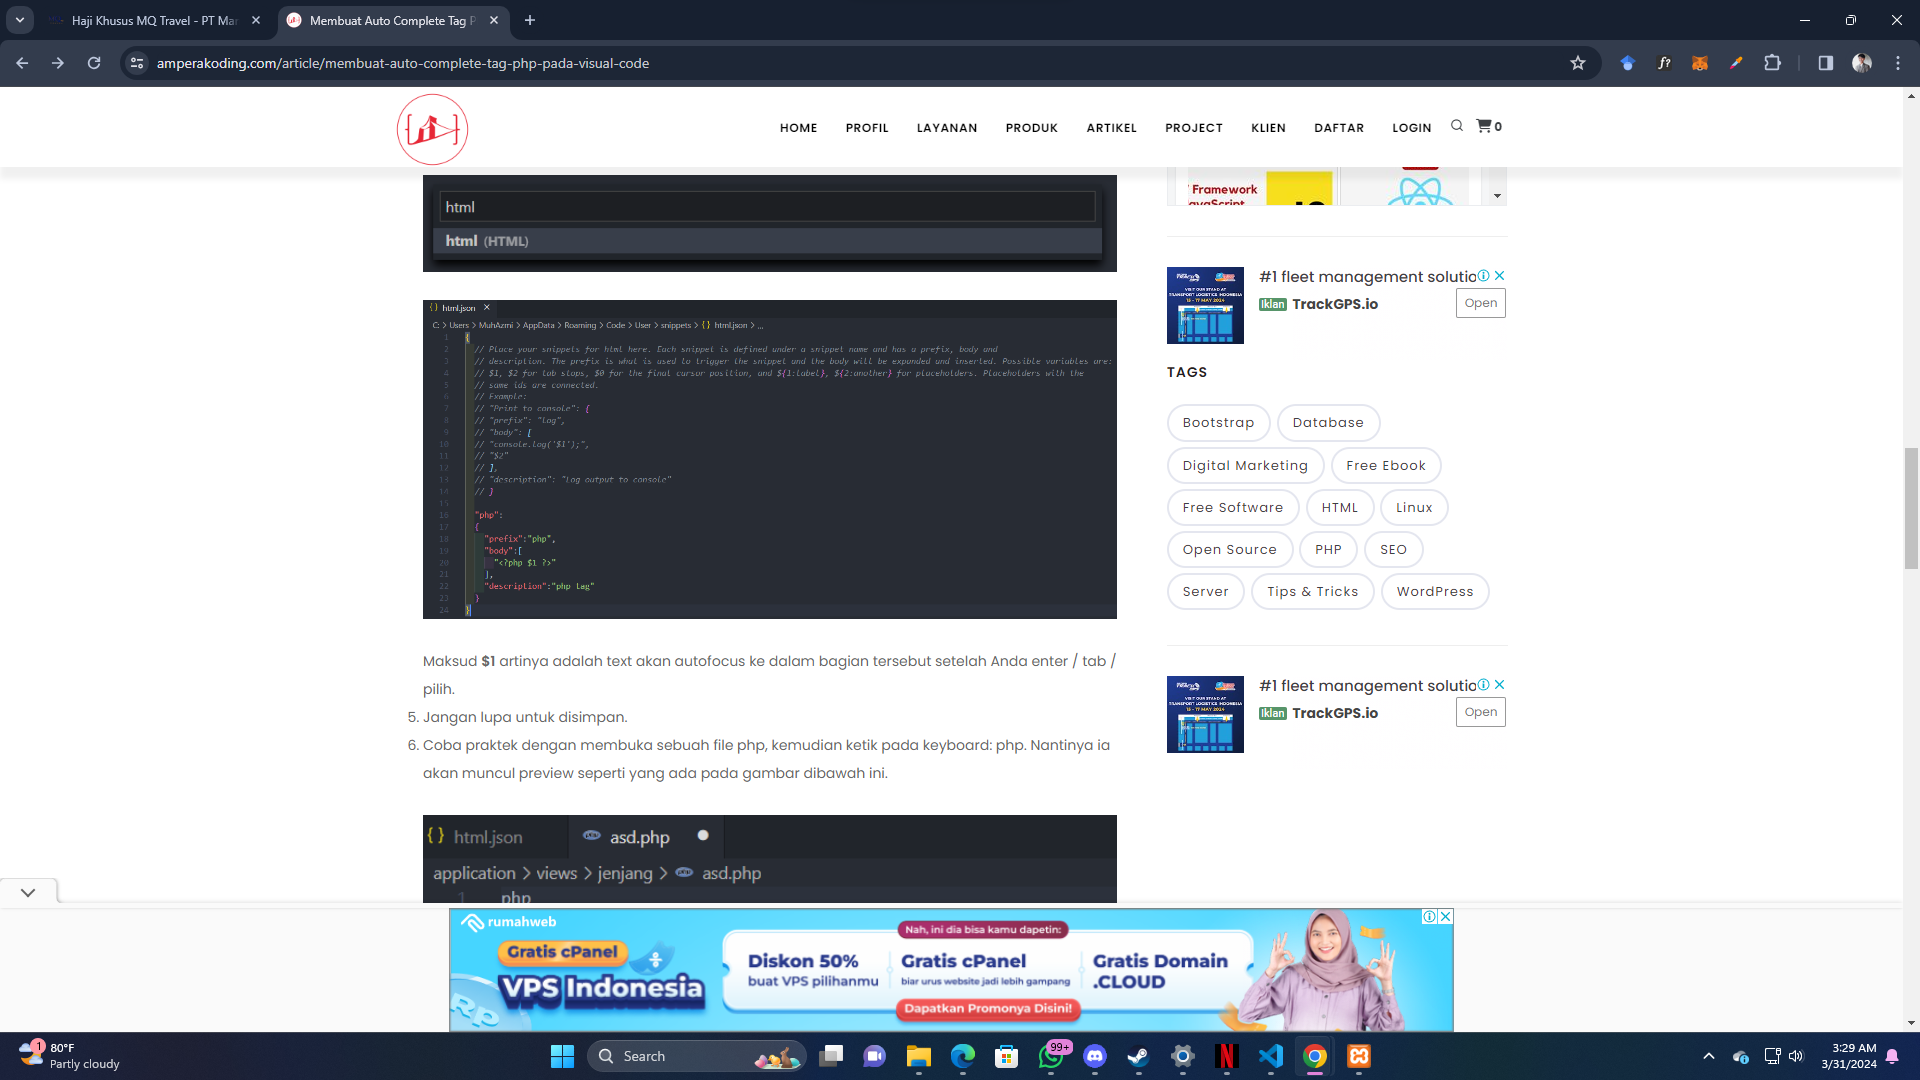This screenshot has height=1080, width=1920.
Task: Select the Tips & Tricks tag
Action: [1312, 591]
